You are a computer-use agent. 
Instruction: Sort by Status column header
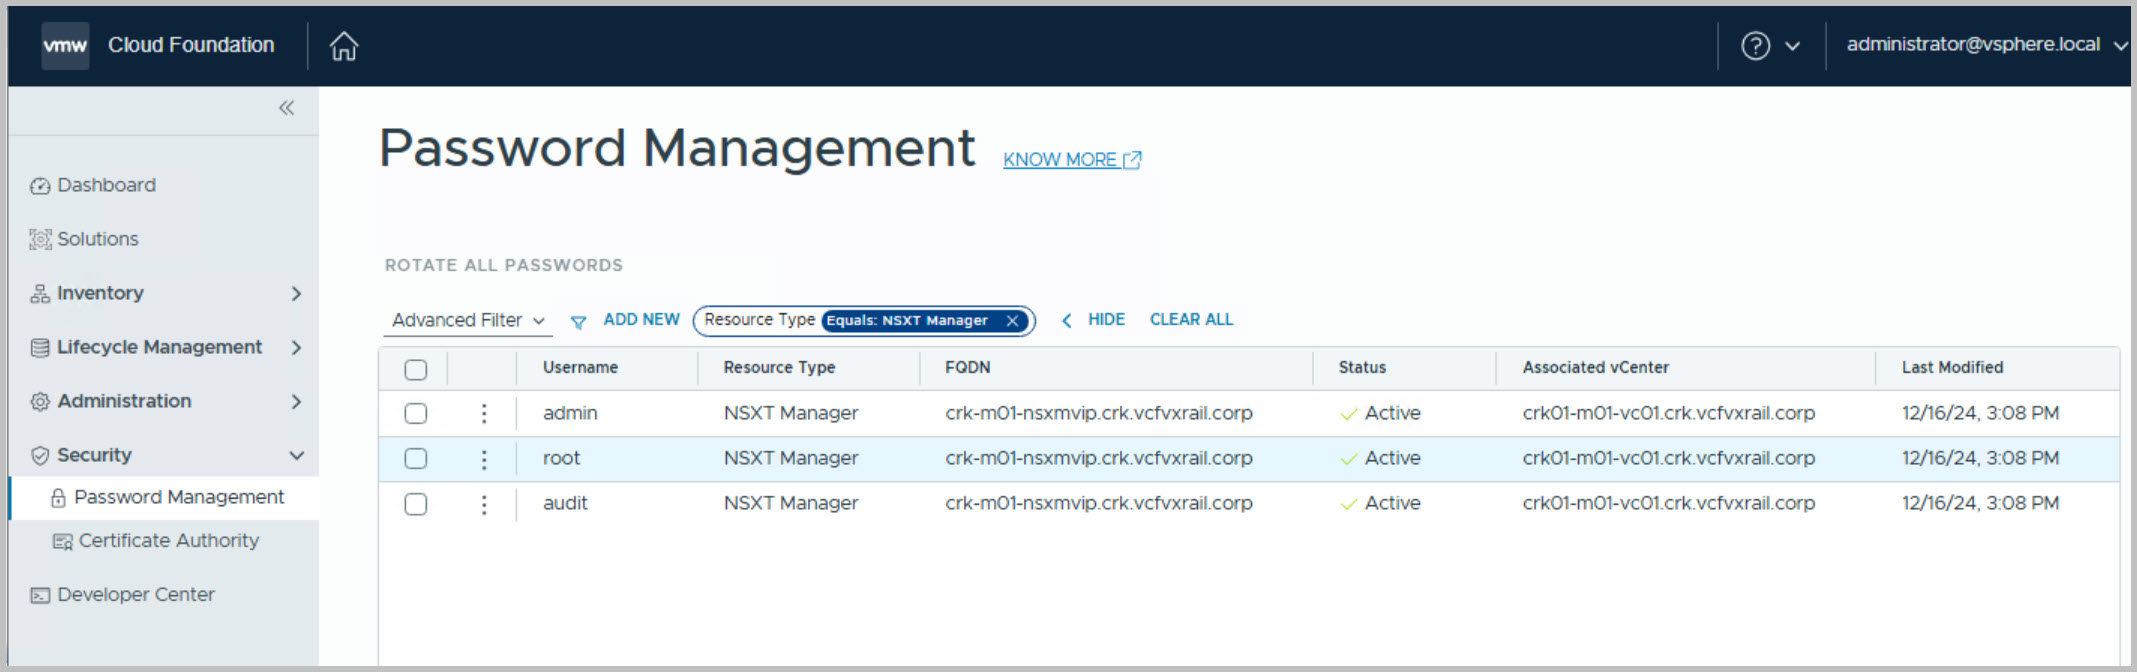pyautogui.click(x=1362, y=368)
